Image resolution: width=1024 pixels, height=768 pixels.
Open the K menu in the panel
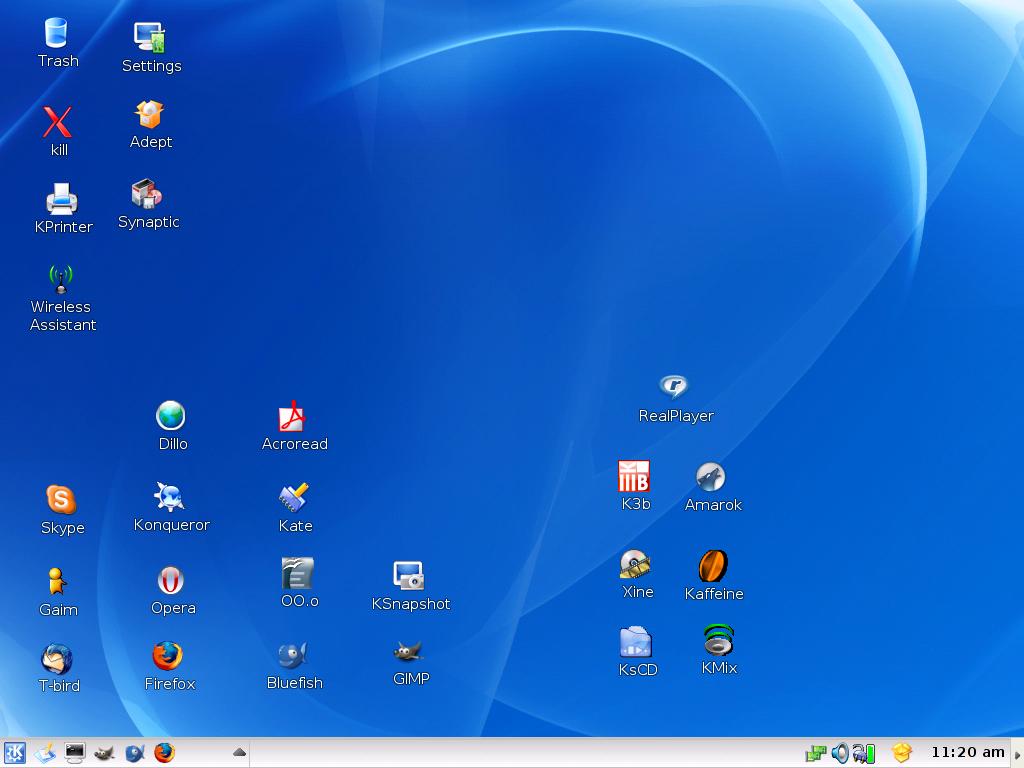14,753
